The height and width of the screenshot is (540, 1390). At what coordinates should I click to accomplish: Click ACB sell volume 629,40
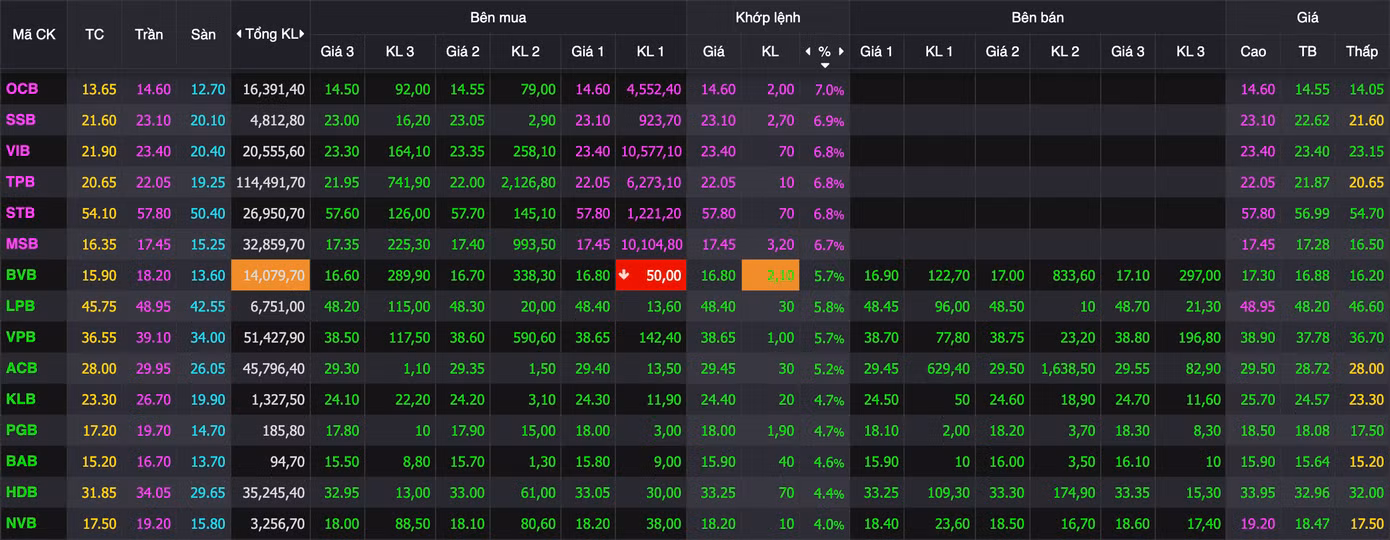948,368
